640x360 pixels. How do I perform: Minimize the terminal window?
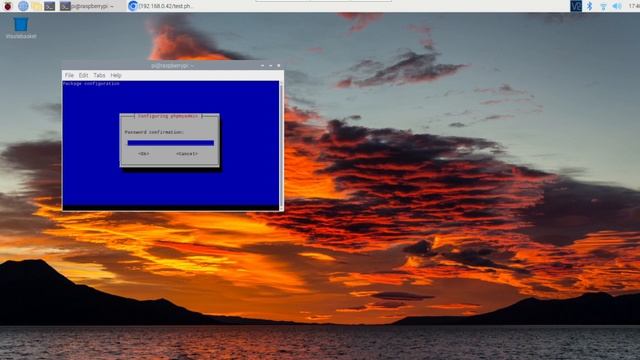(262, 65)
